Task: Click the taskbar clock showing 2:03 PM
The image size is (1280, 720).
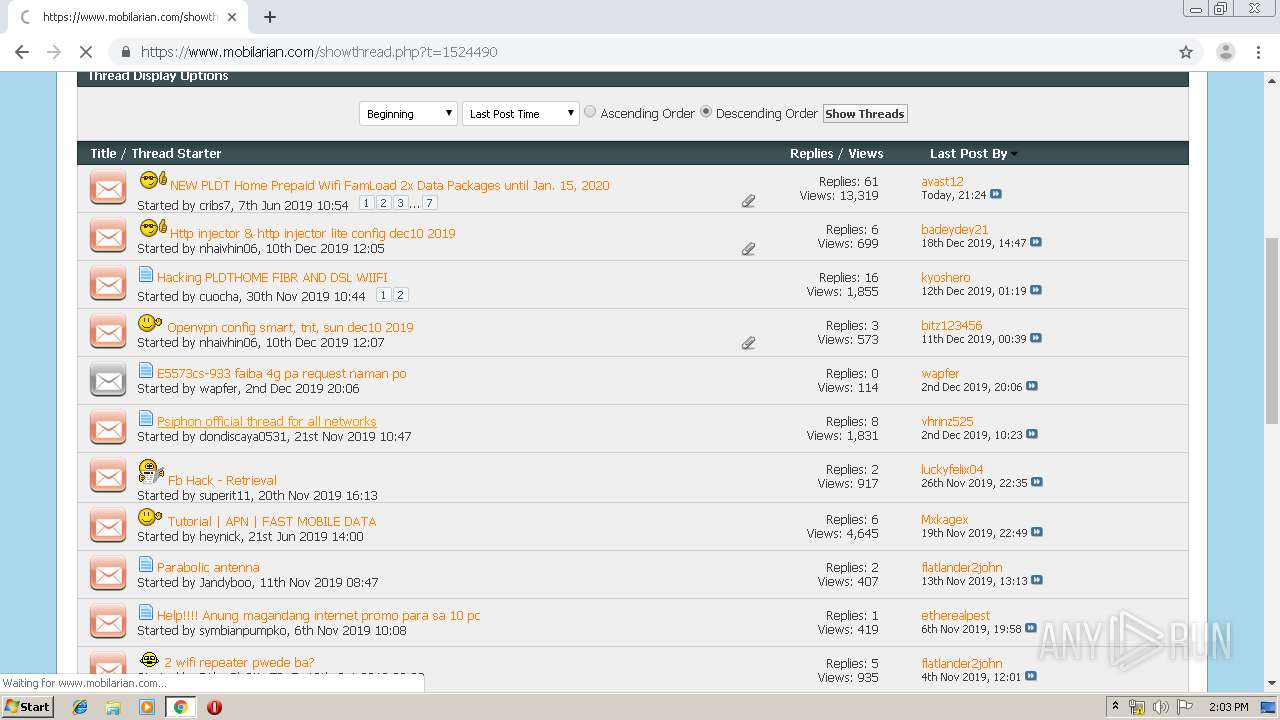Action: (x=1228, y=707)
